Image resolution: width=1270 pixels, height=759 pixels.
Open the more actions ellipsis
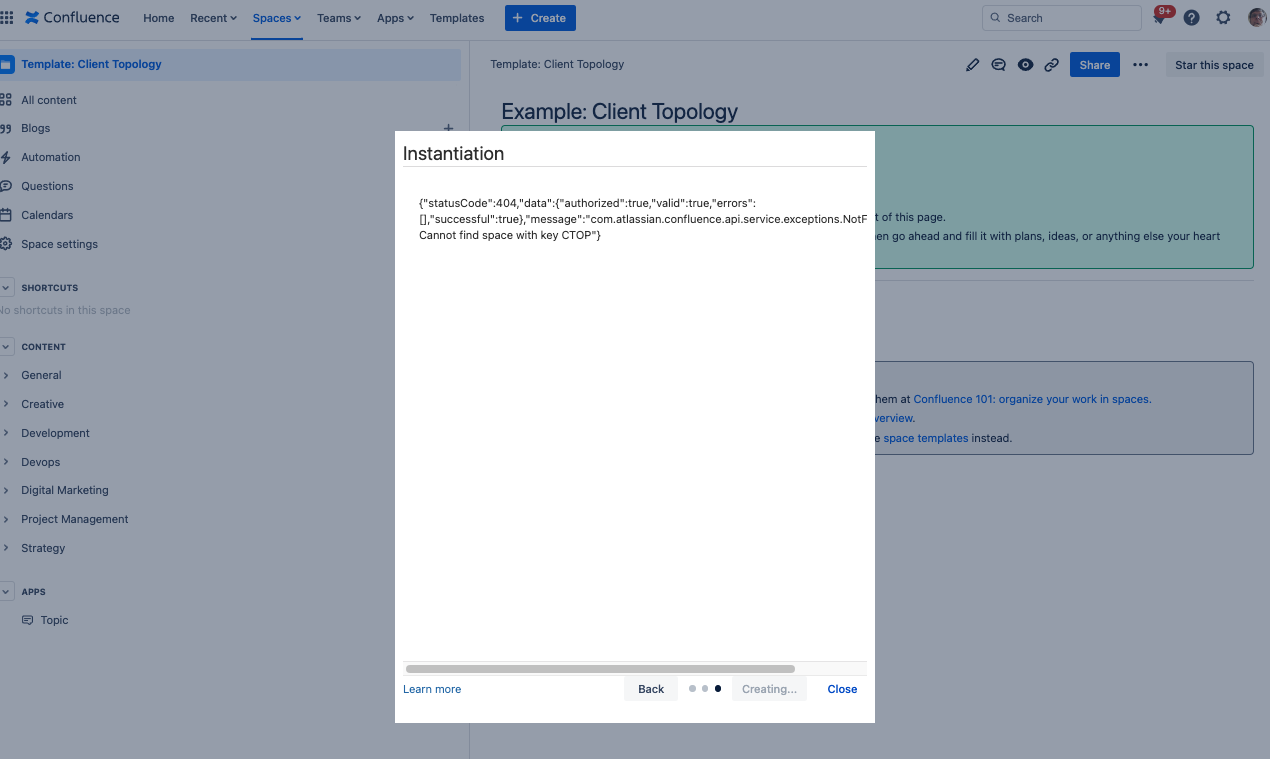1140,65
